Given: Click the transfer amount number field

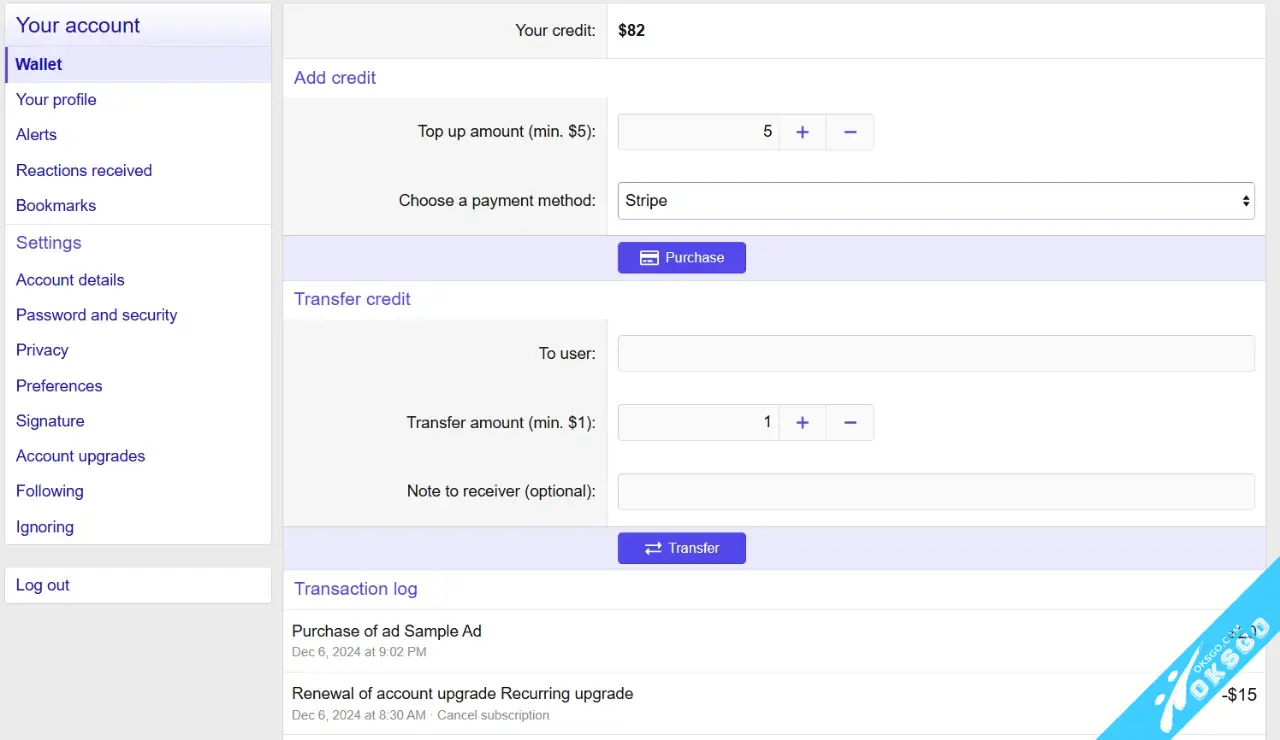Looking at the screenshot, I should [x=698, y=423].
